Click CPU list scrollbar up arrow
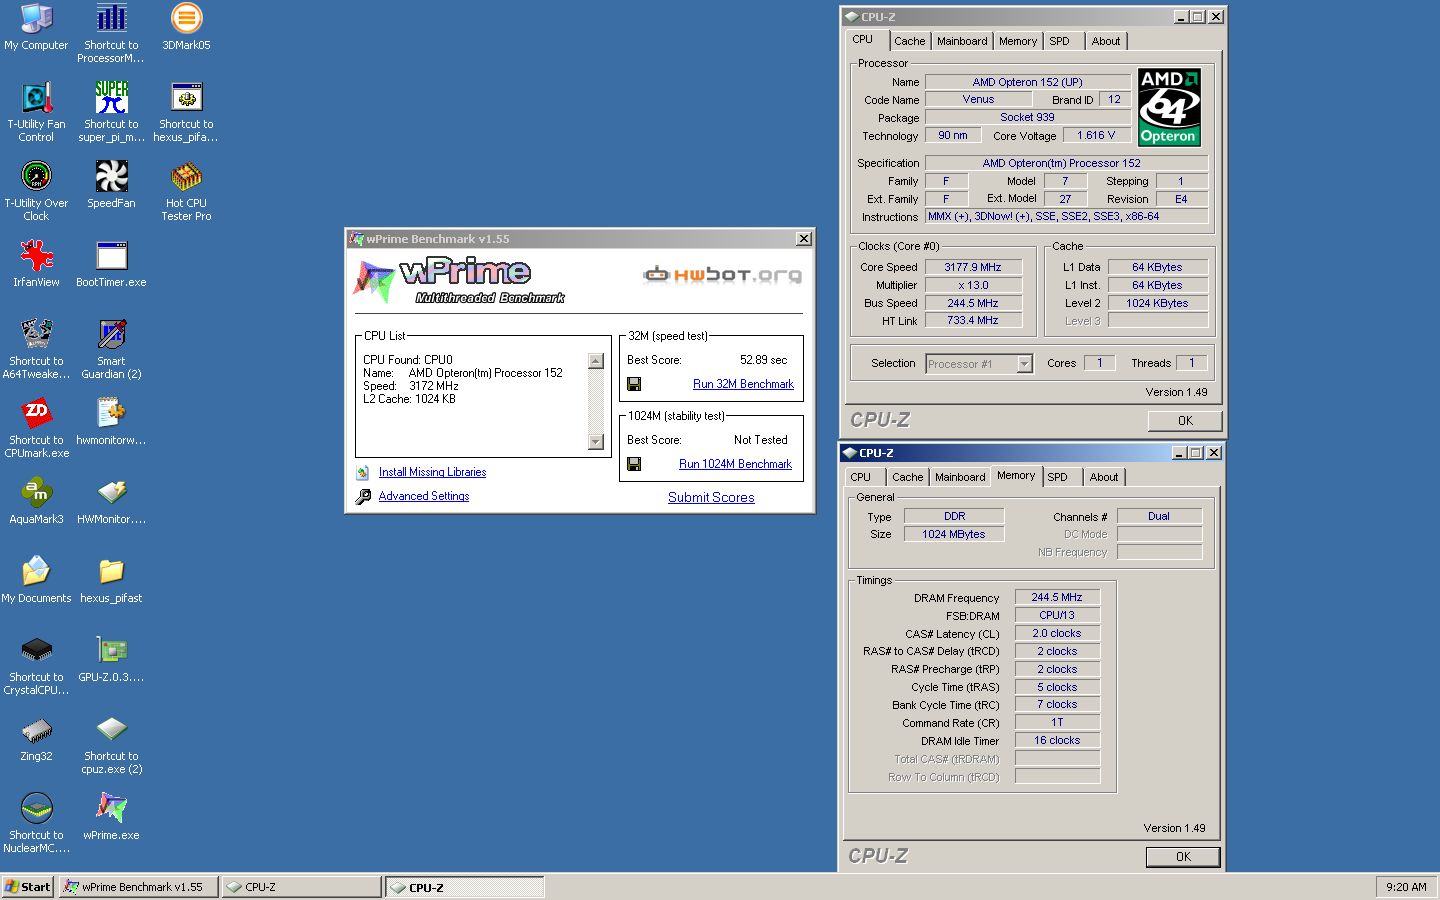The image size is (1440, 900). coord(596,362)
